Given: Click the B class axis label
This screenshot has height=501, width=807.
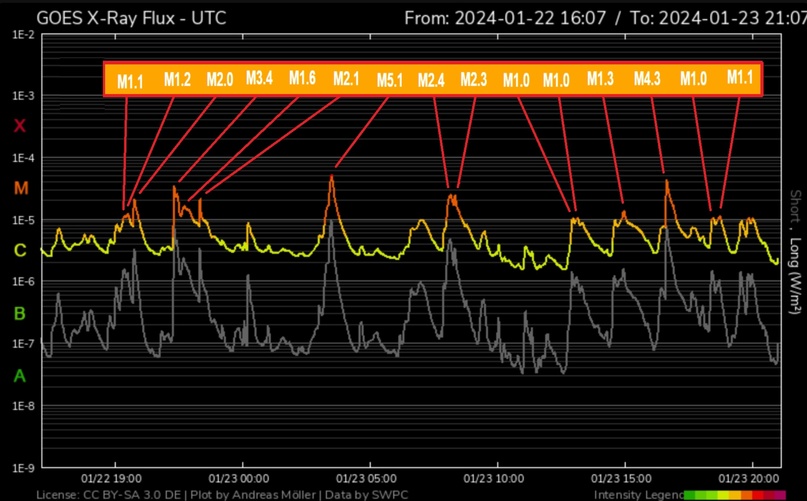Looking at the screenshot, I should [x=18, y=313].
